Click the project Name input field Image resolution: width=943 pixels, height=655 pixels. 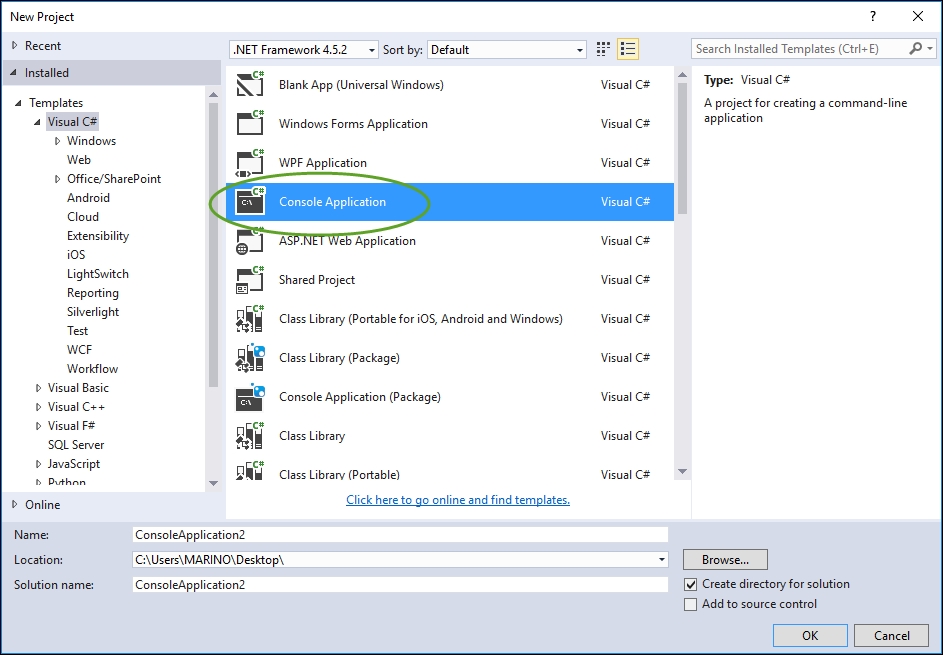pos(400,535)
